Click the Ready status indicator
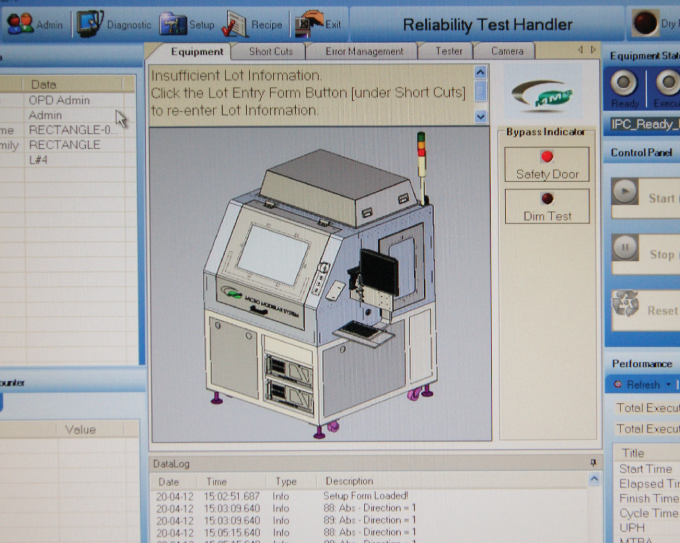Image resolution: width=680 pixels, height=543 pixels. coord(624,88)
